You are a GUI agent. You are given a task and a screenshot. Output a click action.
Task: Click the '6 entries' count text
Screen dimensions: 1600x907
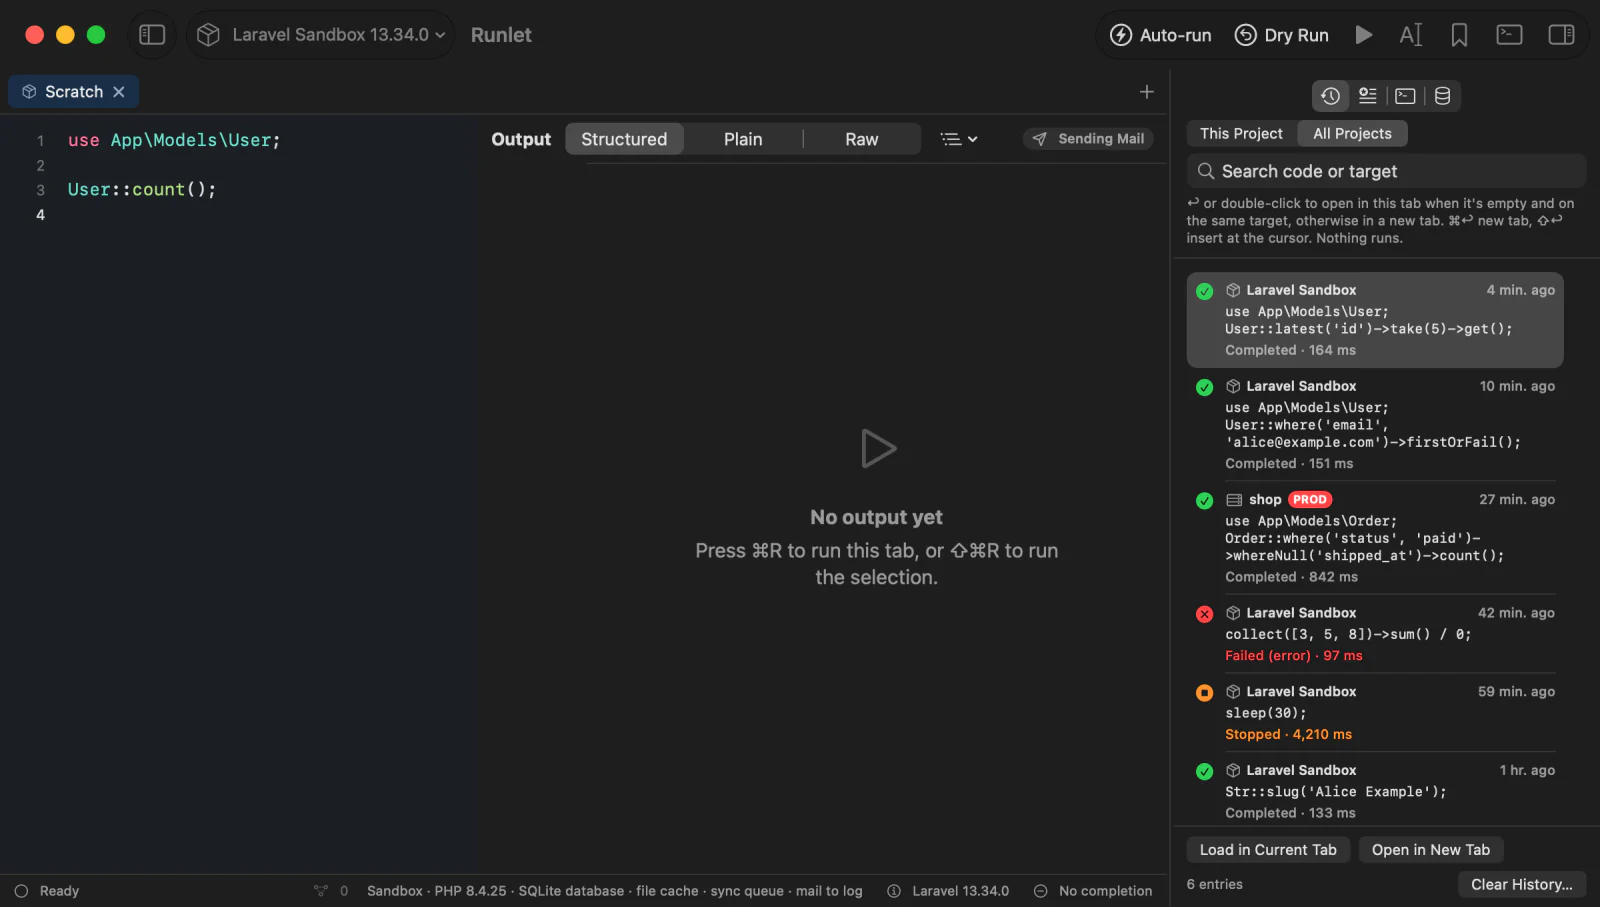point(1214,884)
